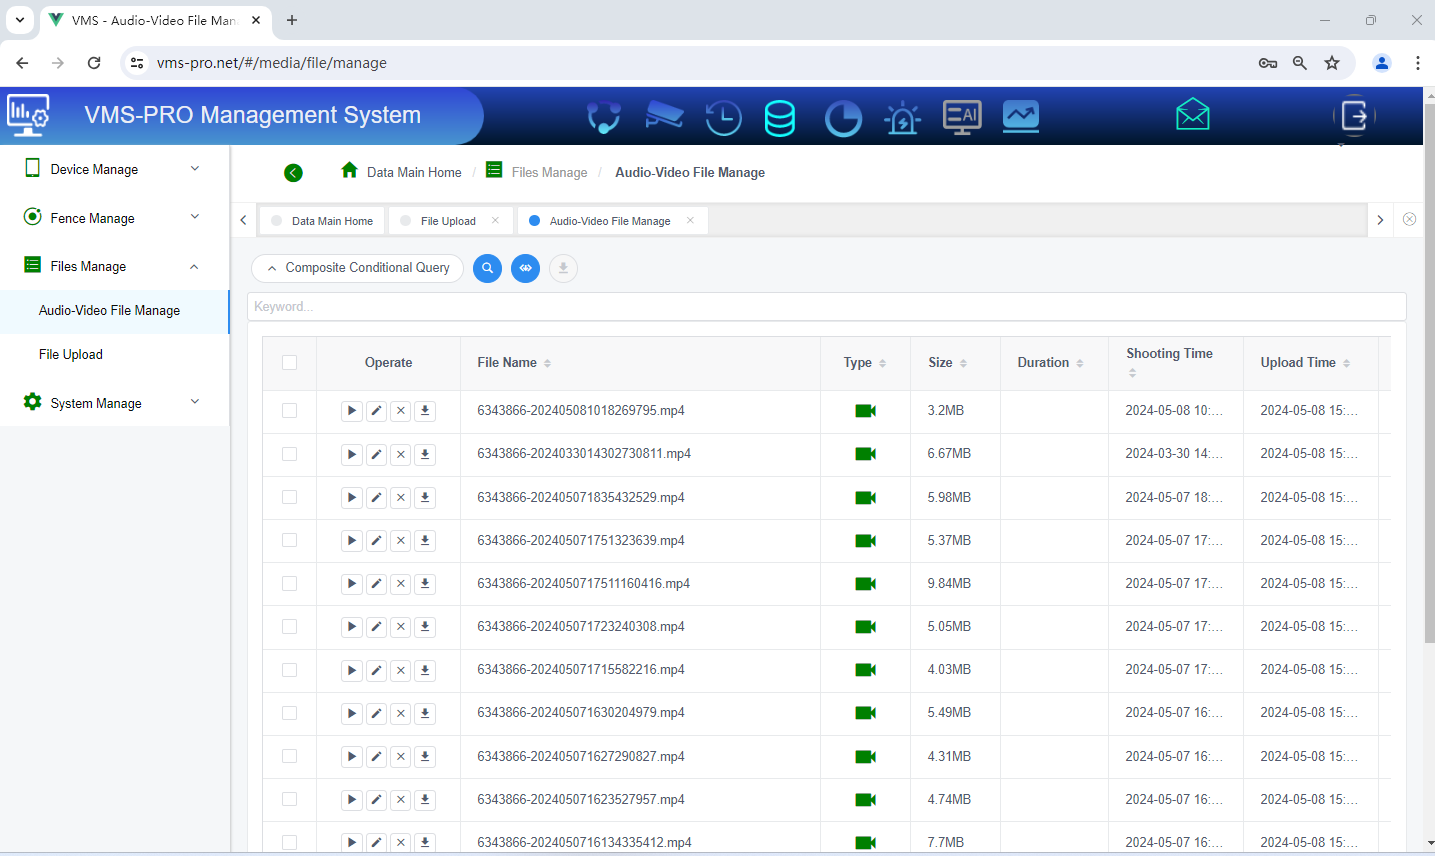Open File Upload in the sidebar

[70, 354]
